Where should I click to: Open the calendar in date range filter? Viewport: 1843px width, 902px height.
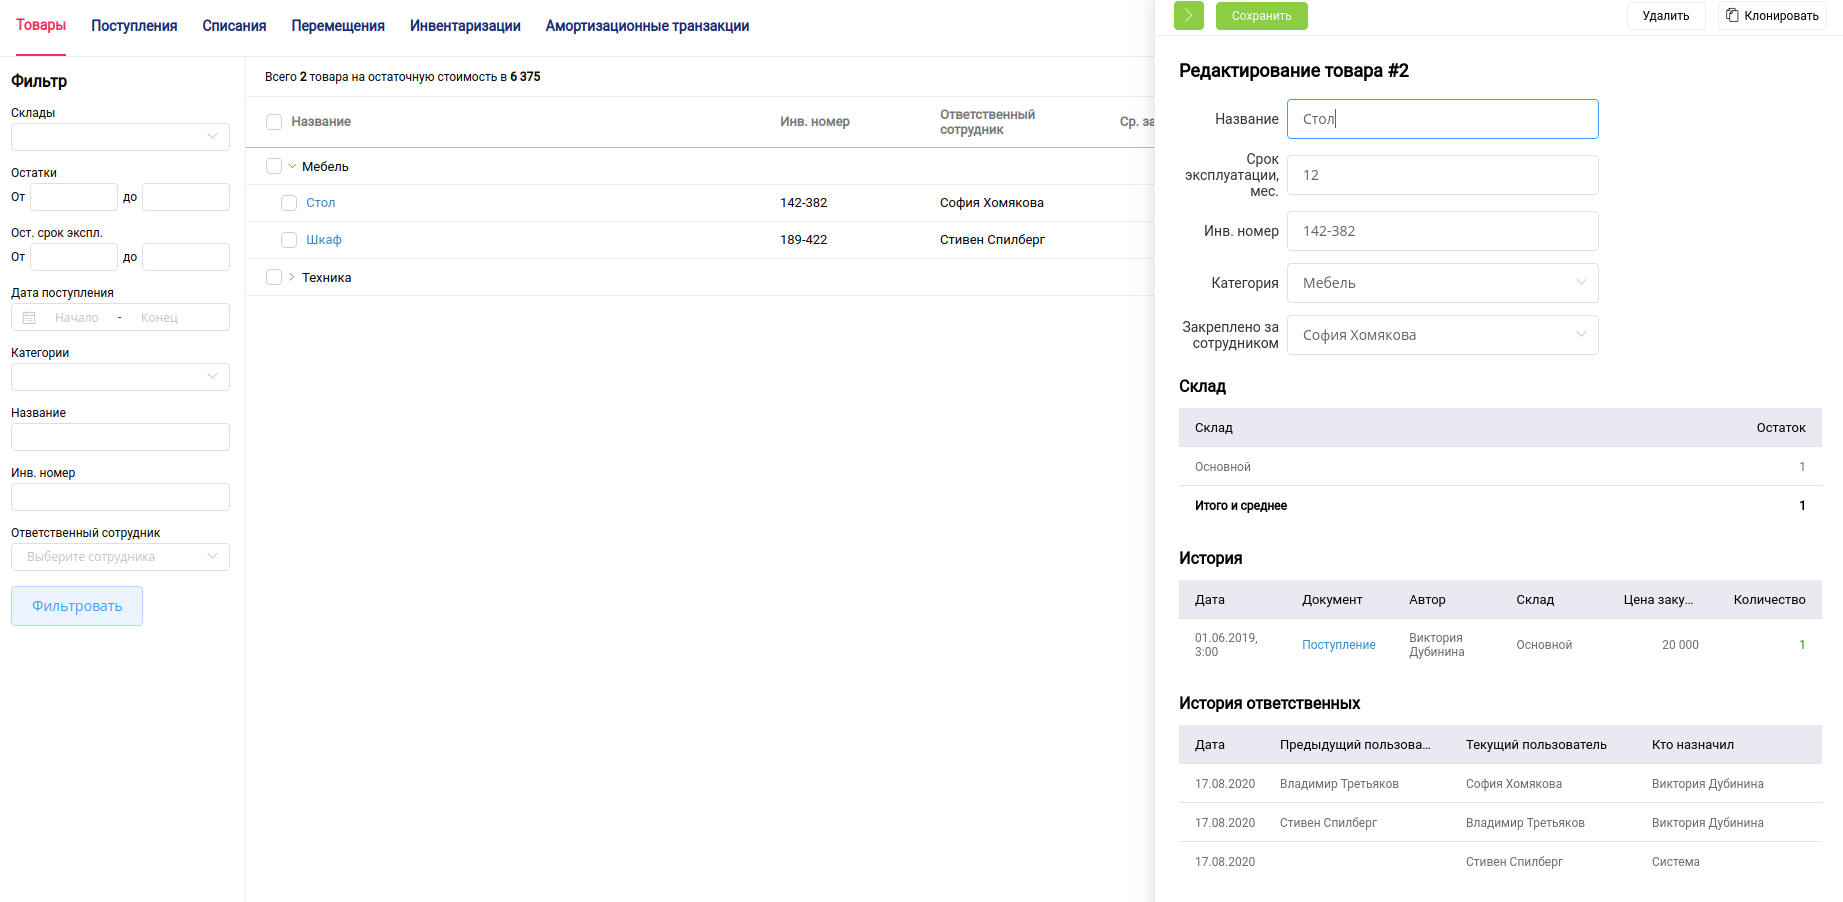tap(29, 318)
